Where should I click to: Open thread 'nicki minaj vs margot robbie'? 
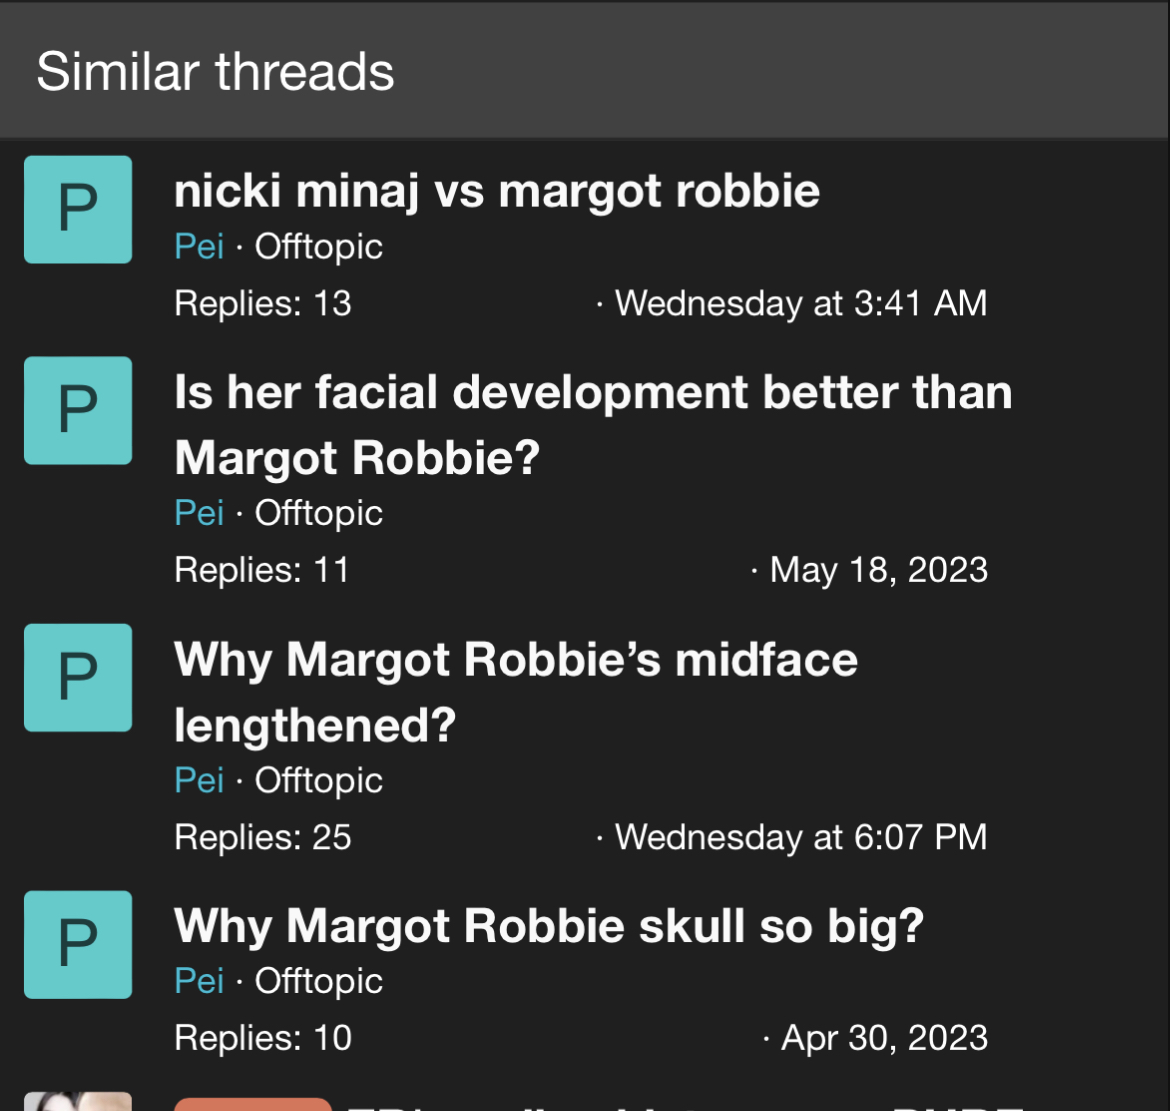(497, 191)
